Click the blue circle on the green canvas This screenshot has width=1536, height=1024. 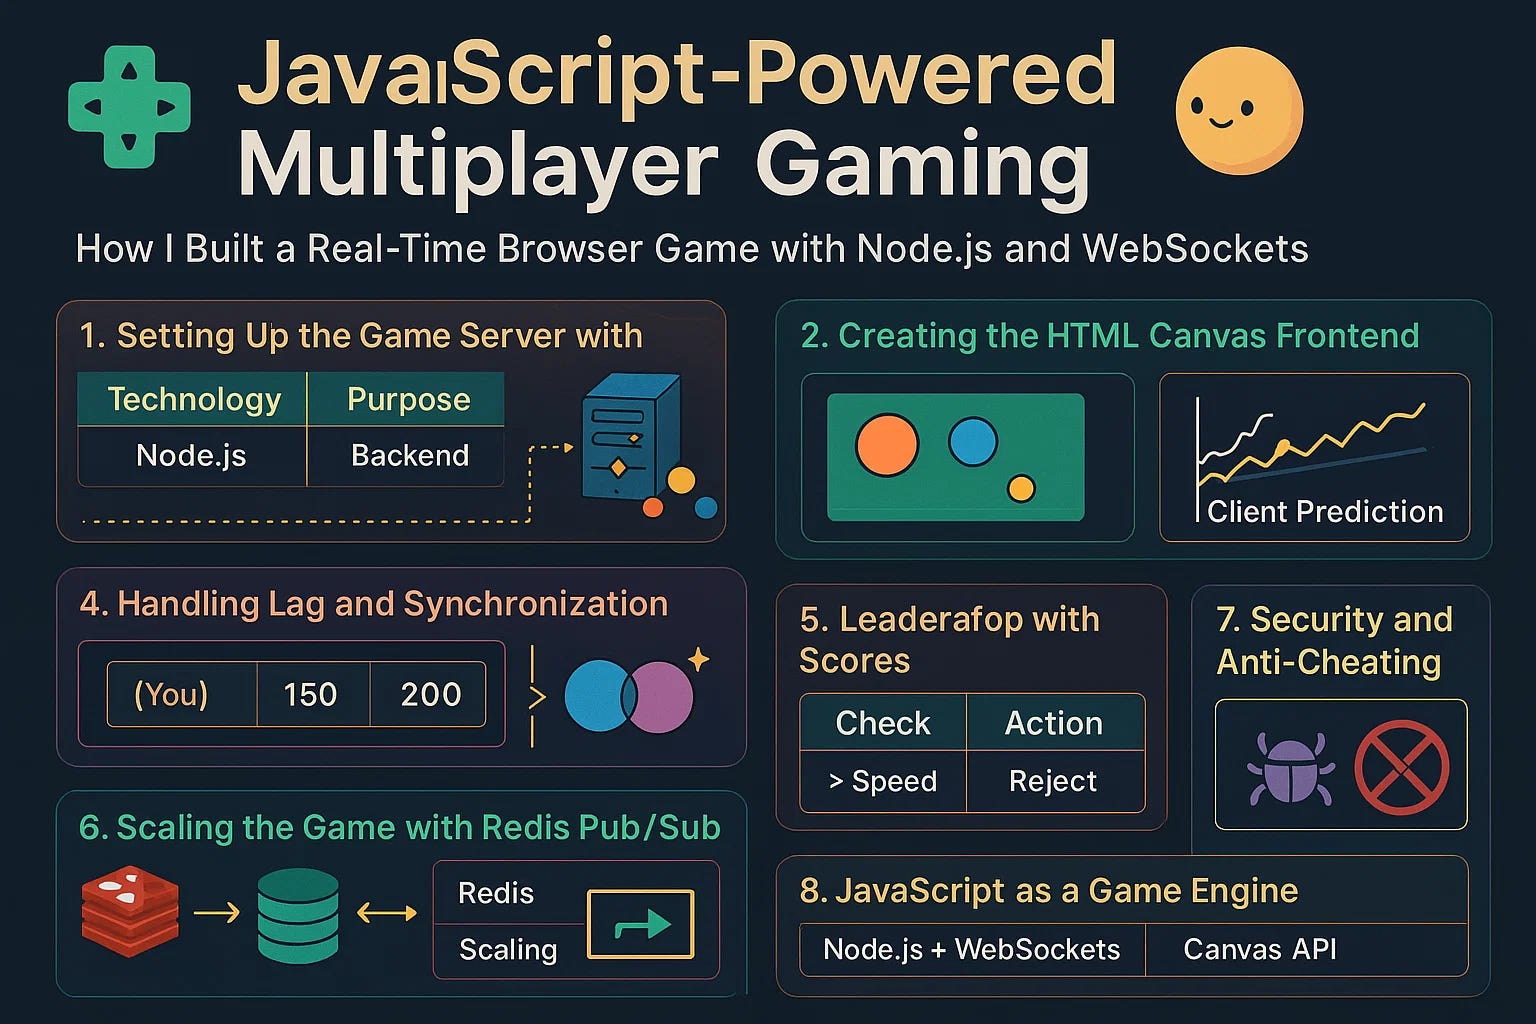pos(973,441)
